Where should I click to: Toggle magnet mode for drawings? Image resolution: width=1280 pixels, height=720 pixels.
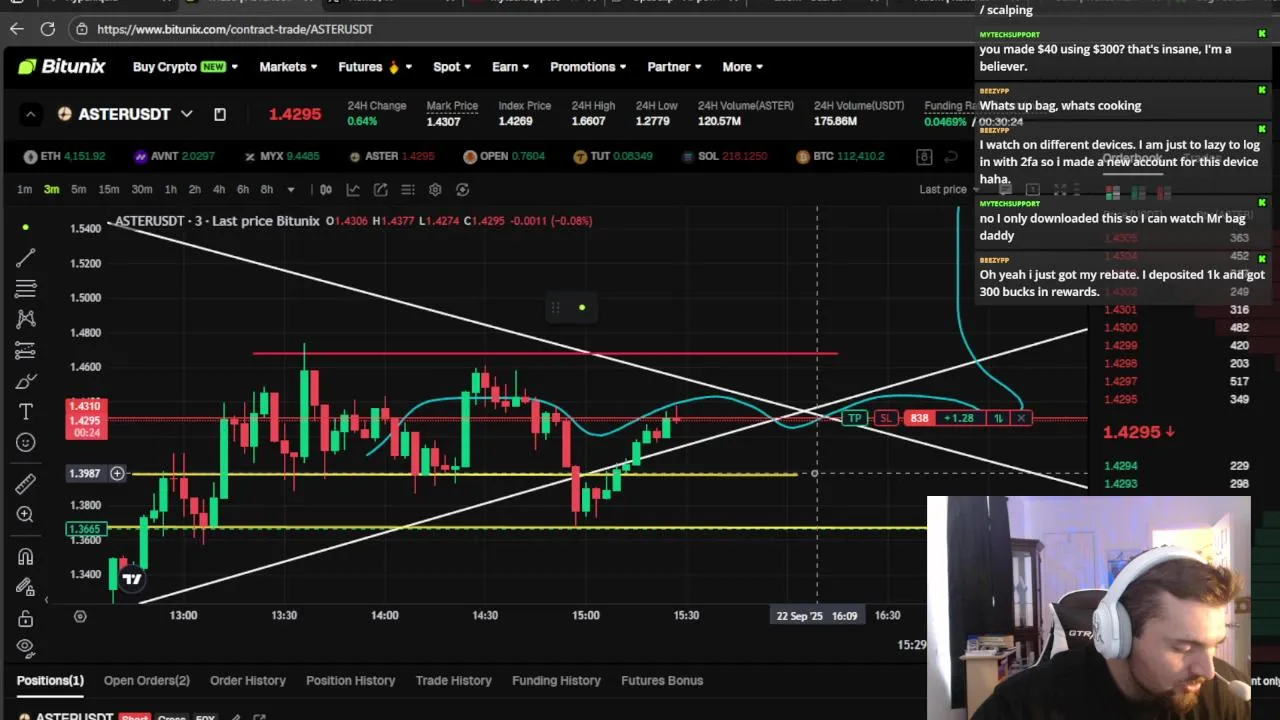click(26, 556)
